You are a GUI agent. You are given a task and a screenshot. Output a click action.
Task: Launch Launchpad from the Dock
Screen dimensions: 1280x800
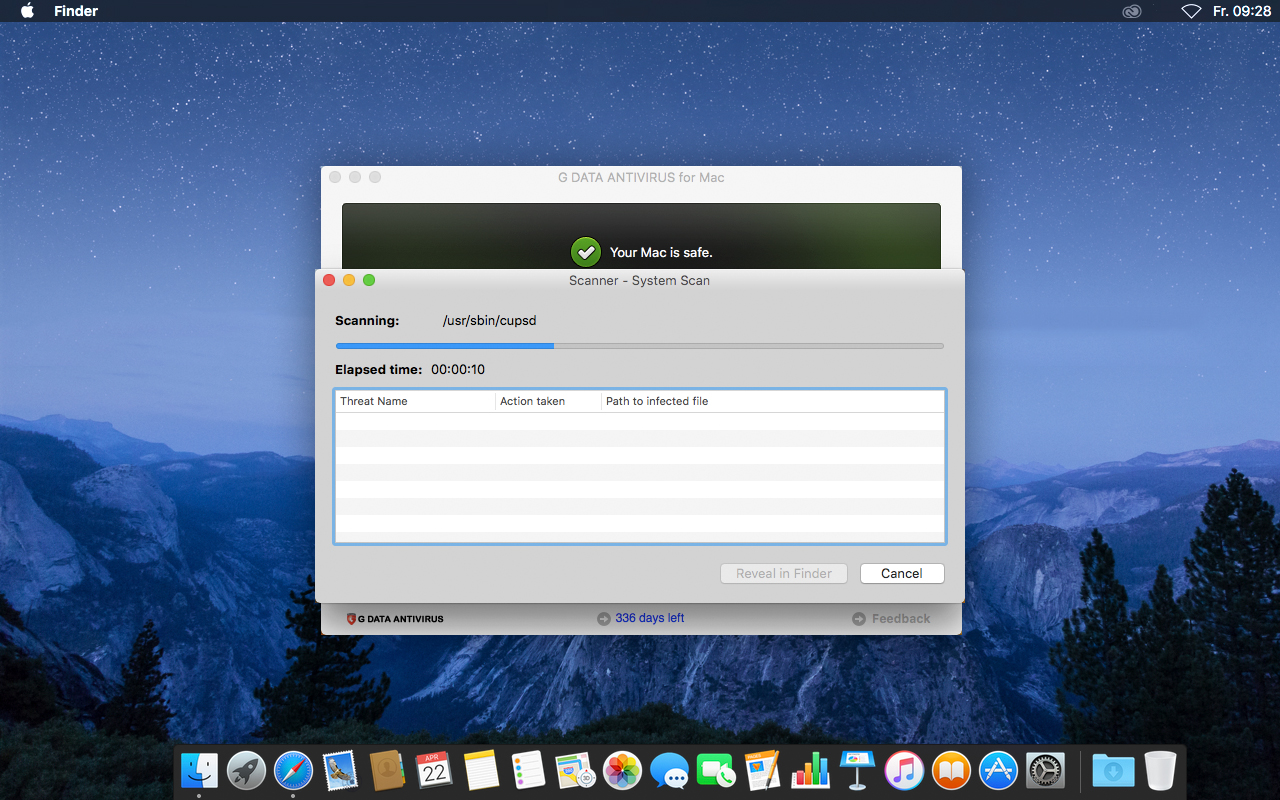click(246, 770)
